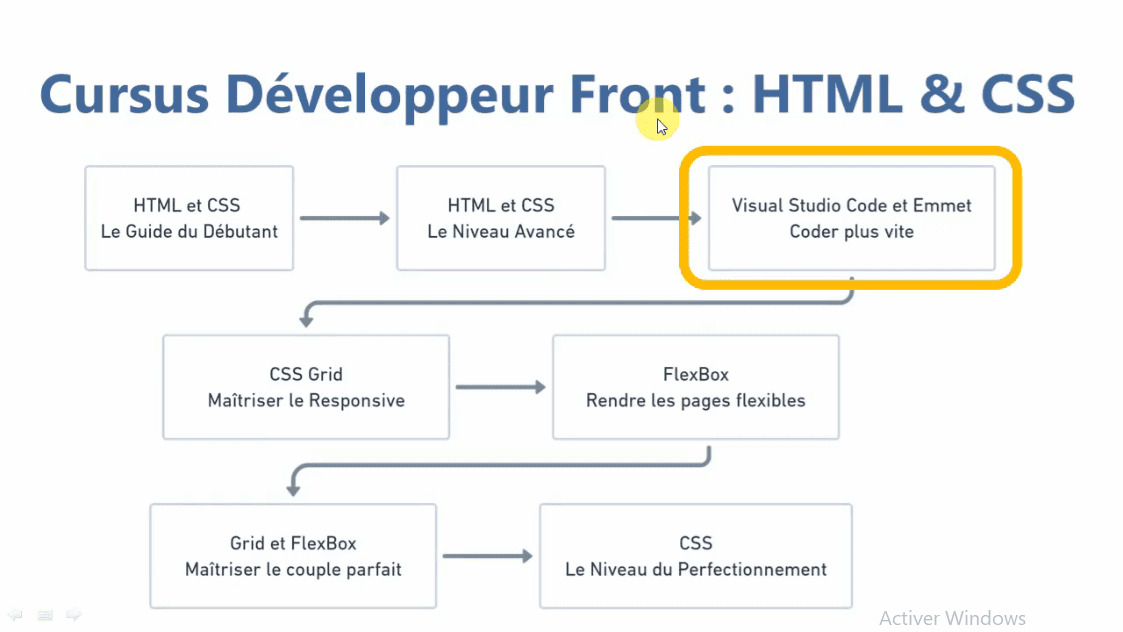Select Grid et FlexBox couple parfait box
This screenshot has width=1123, height=632.
293,556
